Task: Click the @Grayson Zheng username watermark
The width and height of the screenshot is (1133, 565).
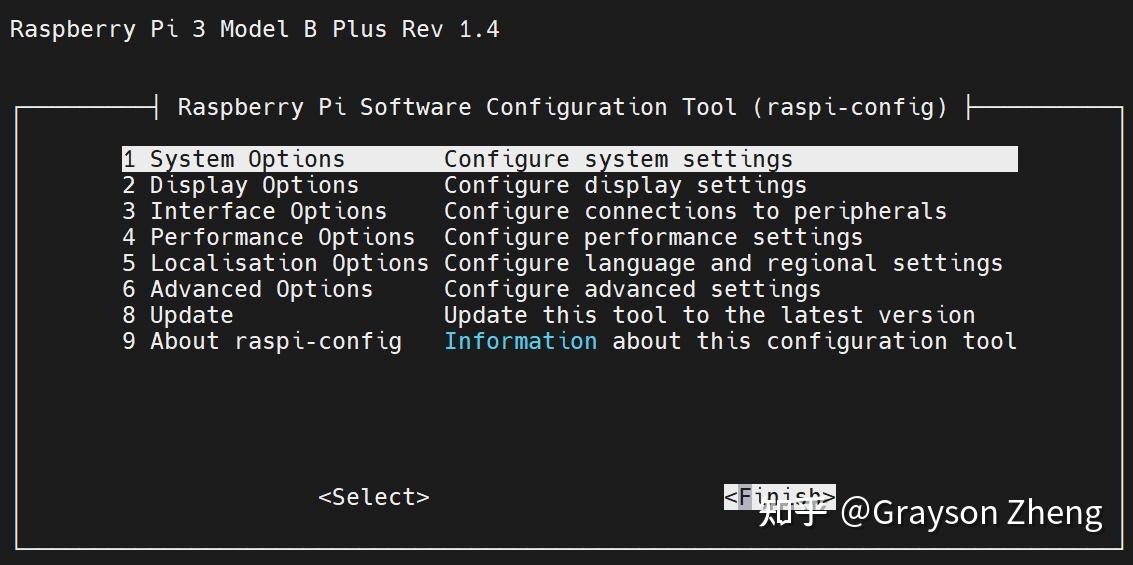Action: pyautogui.click(x=971, y=512)
